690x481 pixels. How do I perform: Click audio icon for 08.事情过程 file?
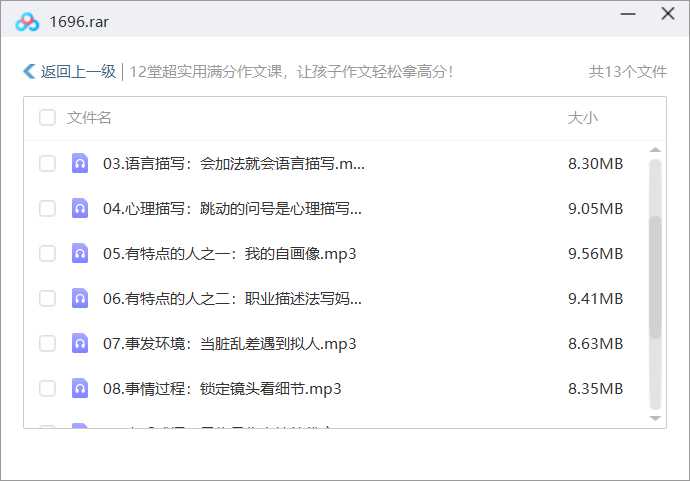pyautogui.click(x=80, y=389)
